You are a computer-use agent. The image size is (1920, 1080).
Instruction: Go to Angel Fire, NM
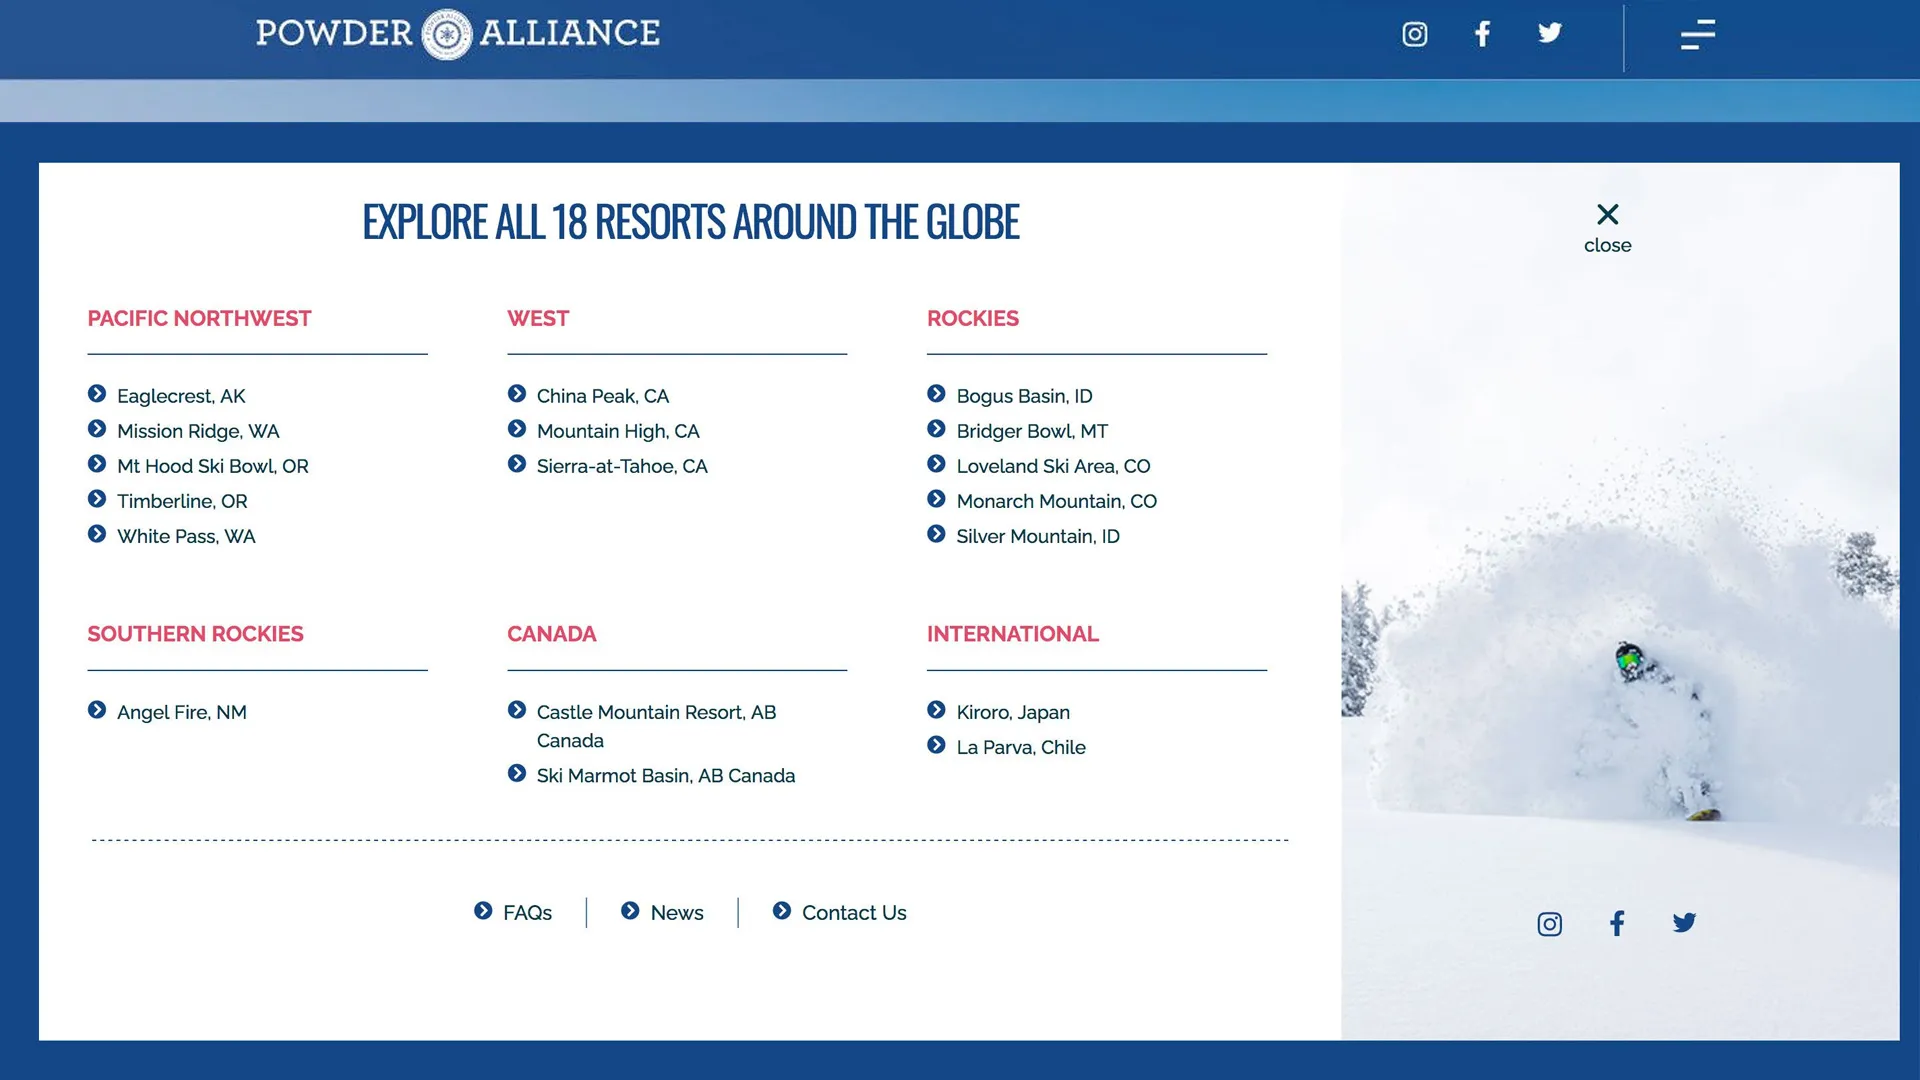[x=182, y=712]
